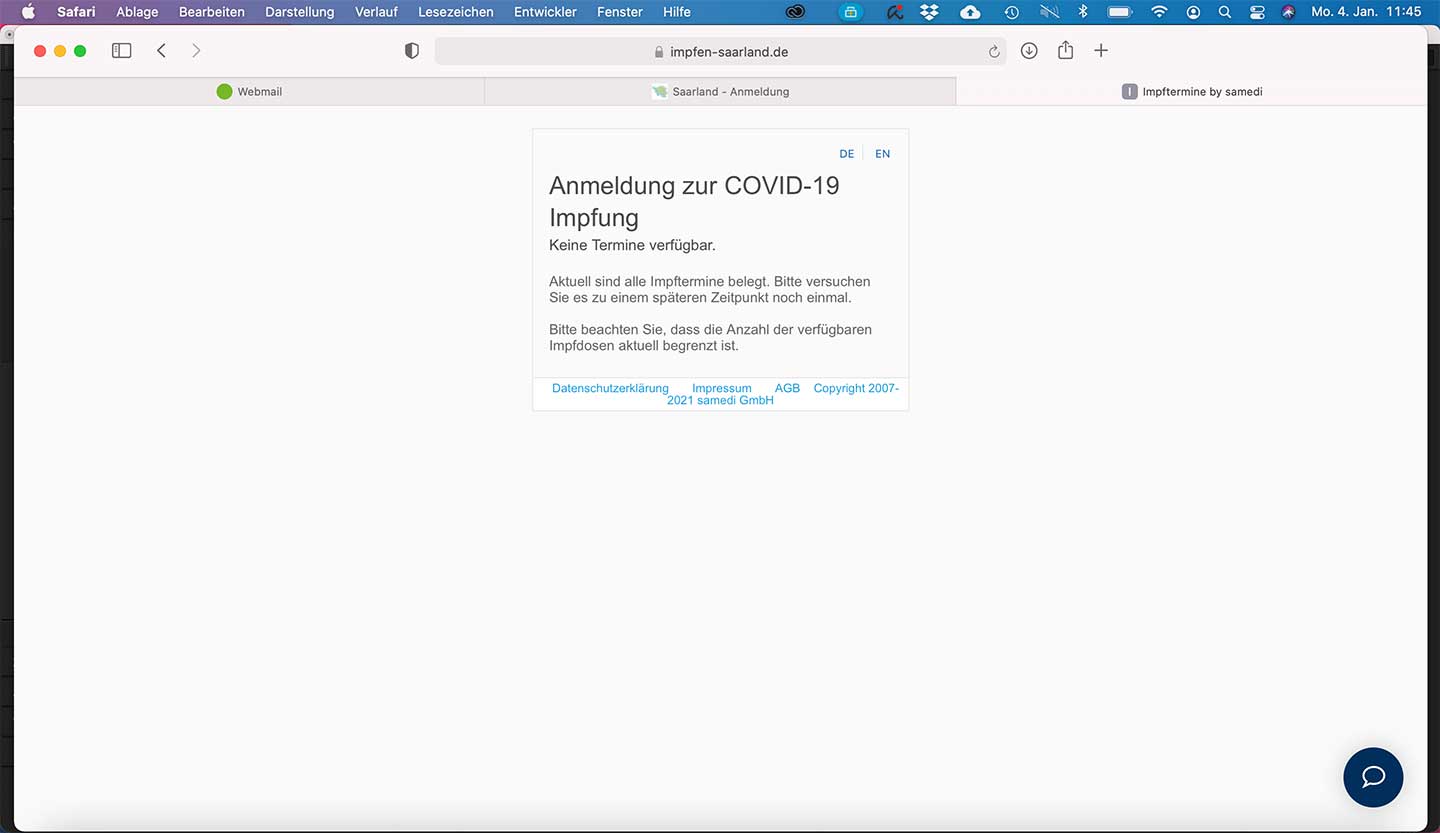Switch page language to EN
1440x833 pixels.
pyautogui.click(x=882, y=154)
